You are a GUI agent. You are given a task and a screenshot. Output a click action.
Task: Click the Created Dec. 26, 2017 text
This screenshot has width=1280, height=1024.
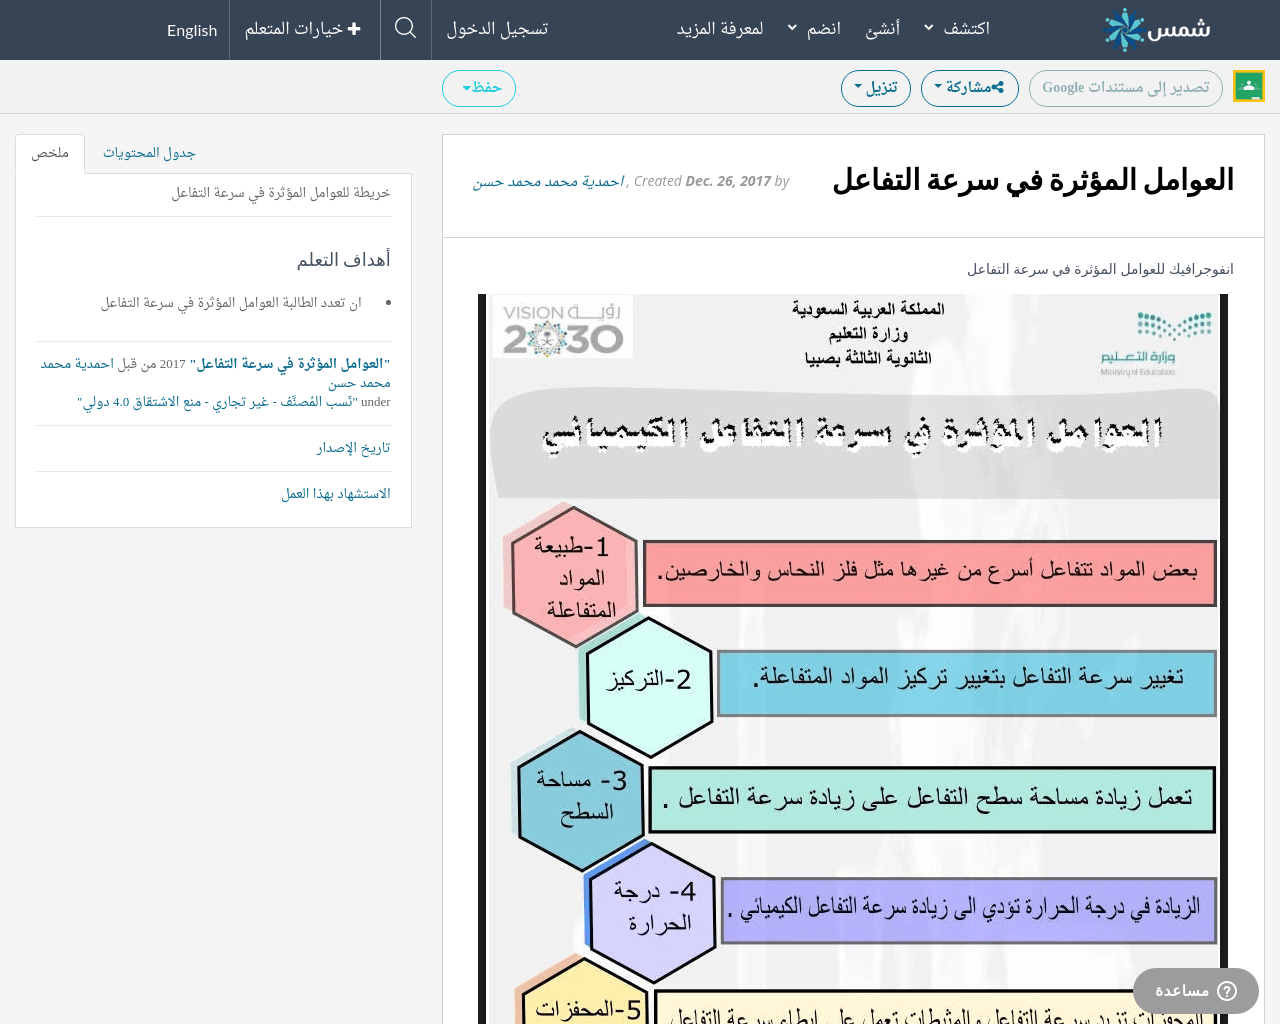pyautogui.click(x=704, y=181)
